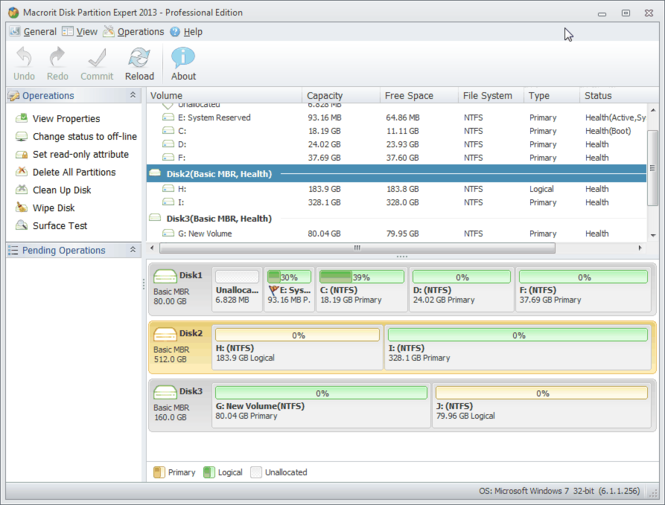Select the D: (NTFS) 24.02 GB partition block

pyautogui.click(x=461, y=290)
